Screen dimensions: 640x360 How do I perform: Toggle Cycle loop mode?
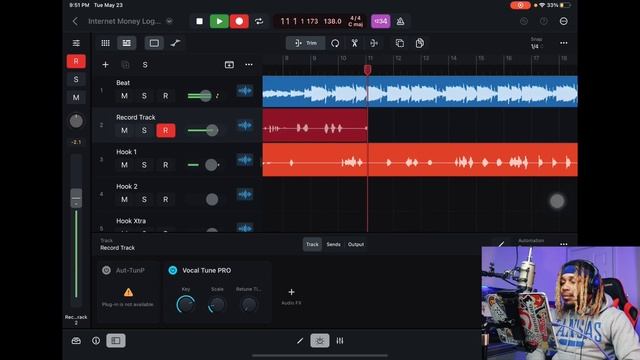(259, 21)
